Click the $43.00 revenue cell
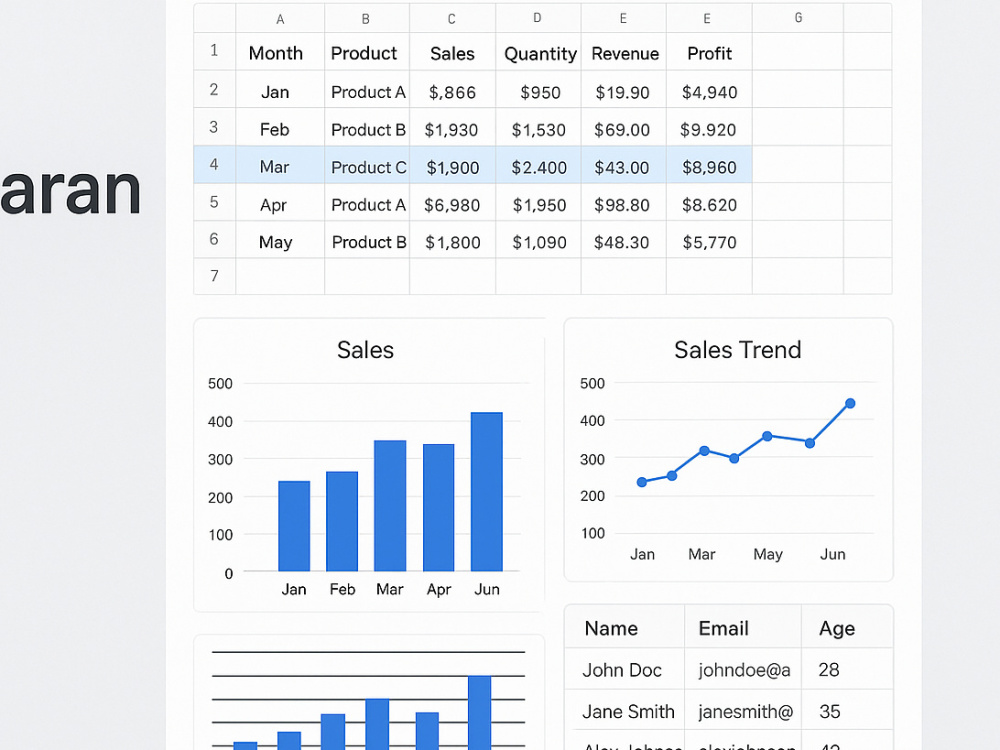1000x750 pixels. [624, 165]
